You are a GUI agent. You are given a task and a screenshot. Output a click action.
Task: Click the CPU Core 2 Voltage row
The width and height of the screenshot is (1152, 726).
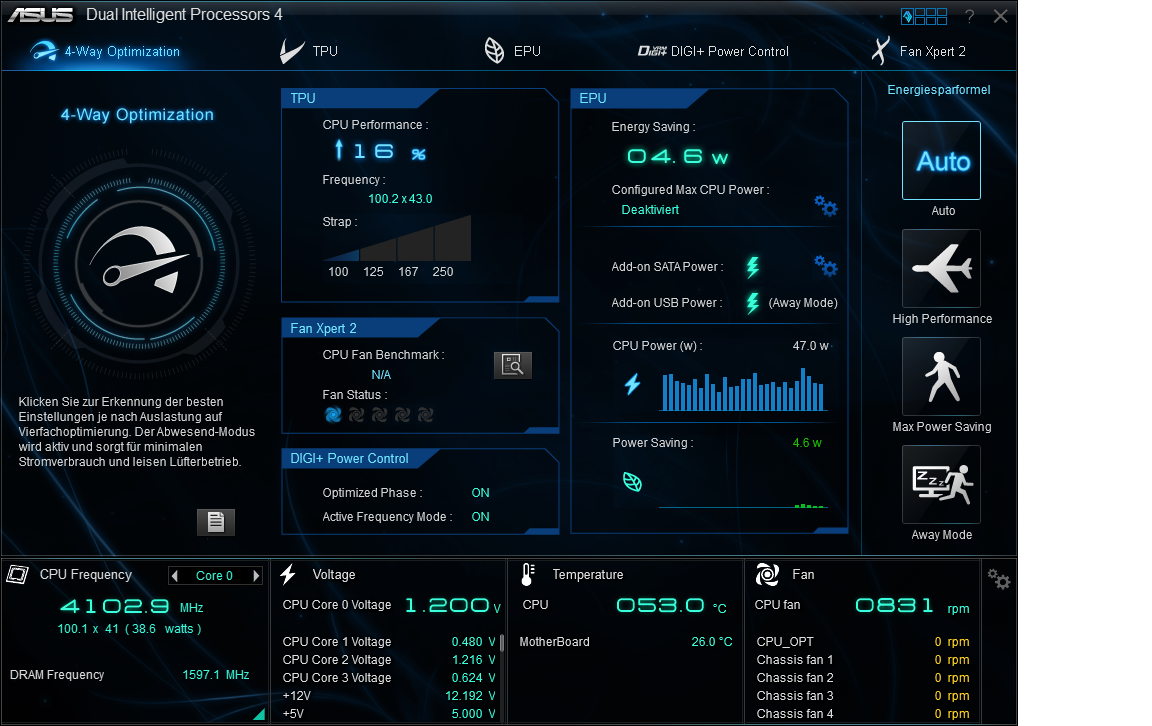[x=389, y=660]
